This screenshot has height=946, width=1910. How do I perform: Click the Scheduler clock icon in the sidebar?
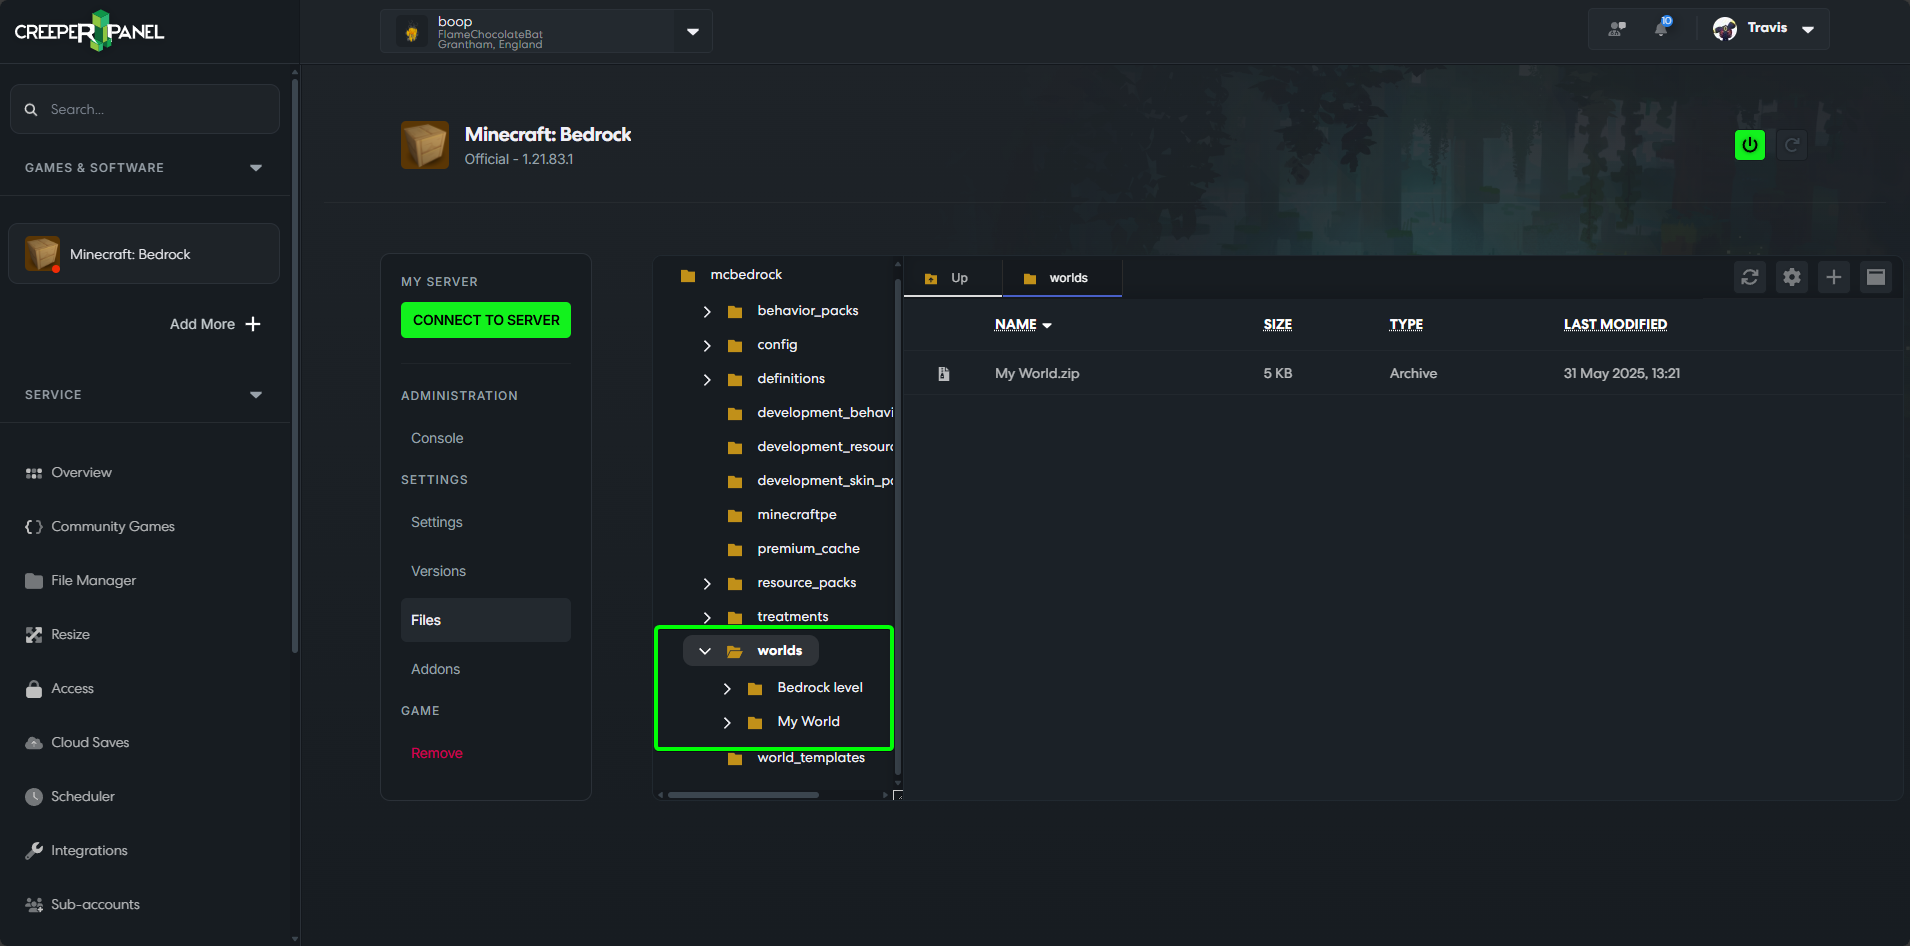(x=33, y=796)
